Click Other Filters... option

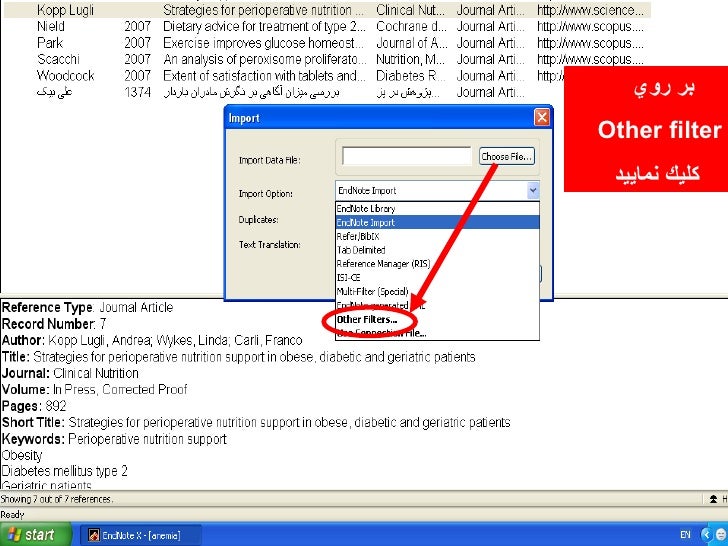(437, 319)
